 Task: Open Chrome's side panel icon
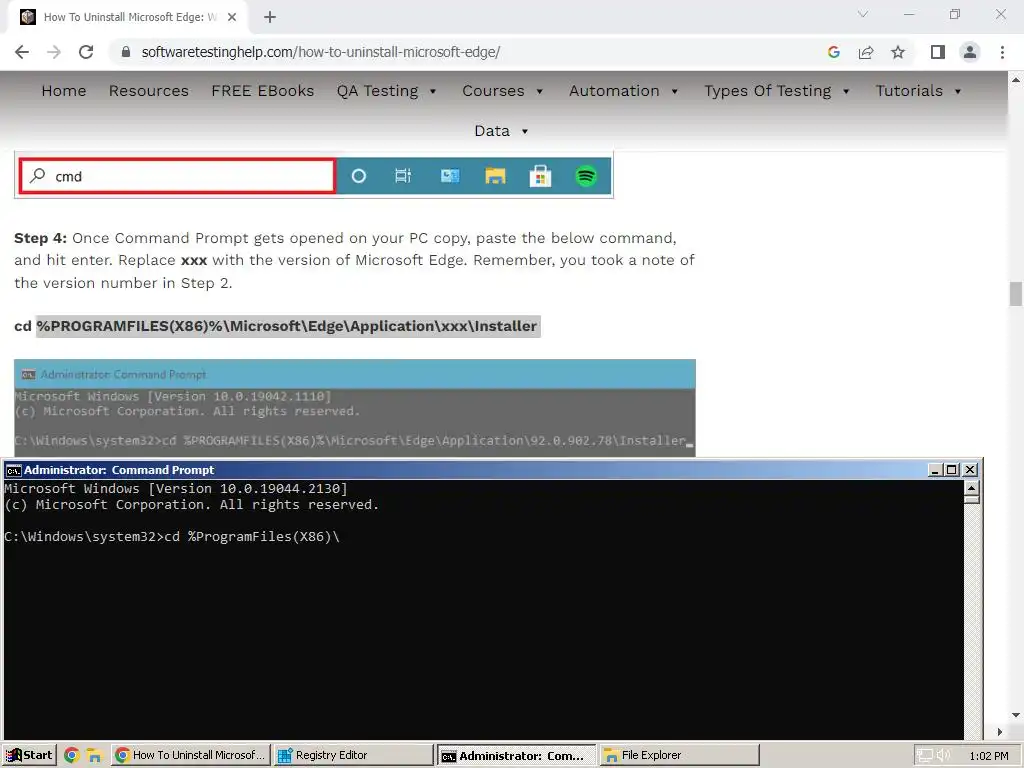938,52
